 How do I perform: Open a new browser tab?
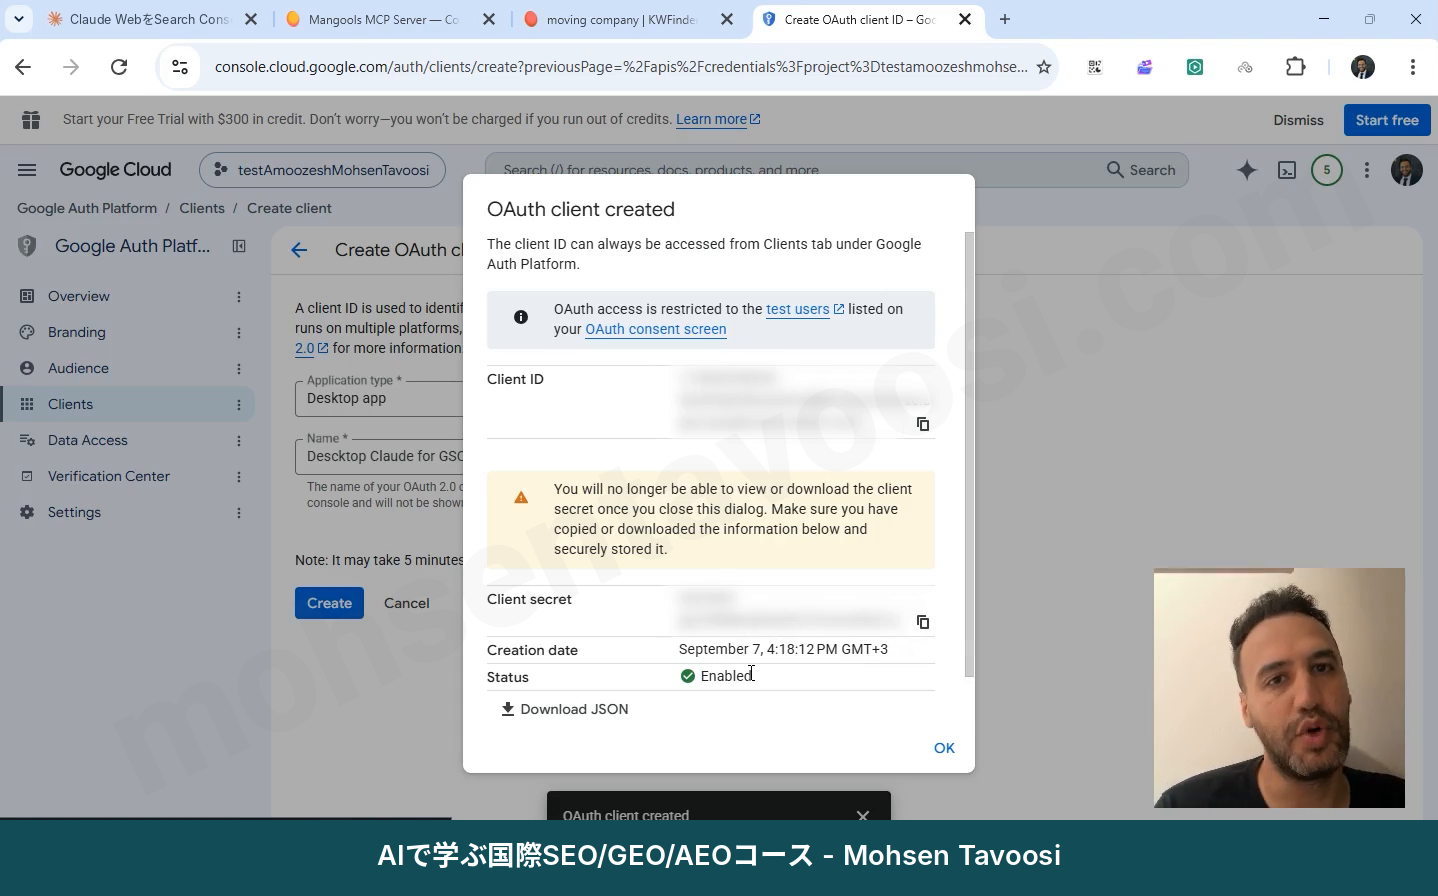[x=1005, y=19]
